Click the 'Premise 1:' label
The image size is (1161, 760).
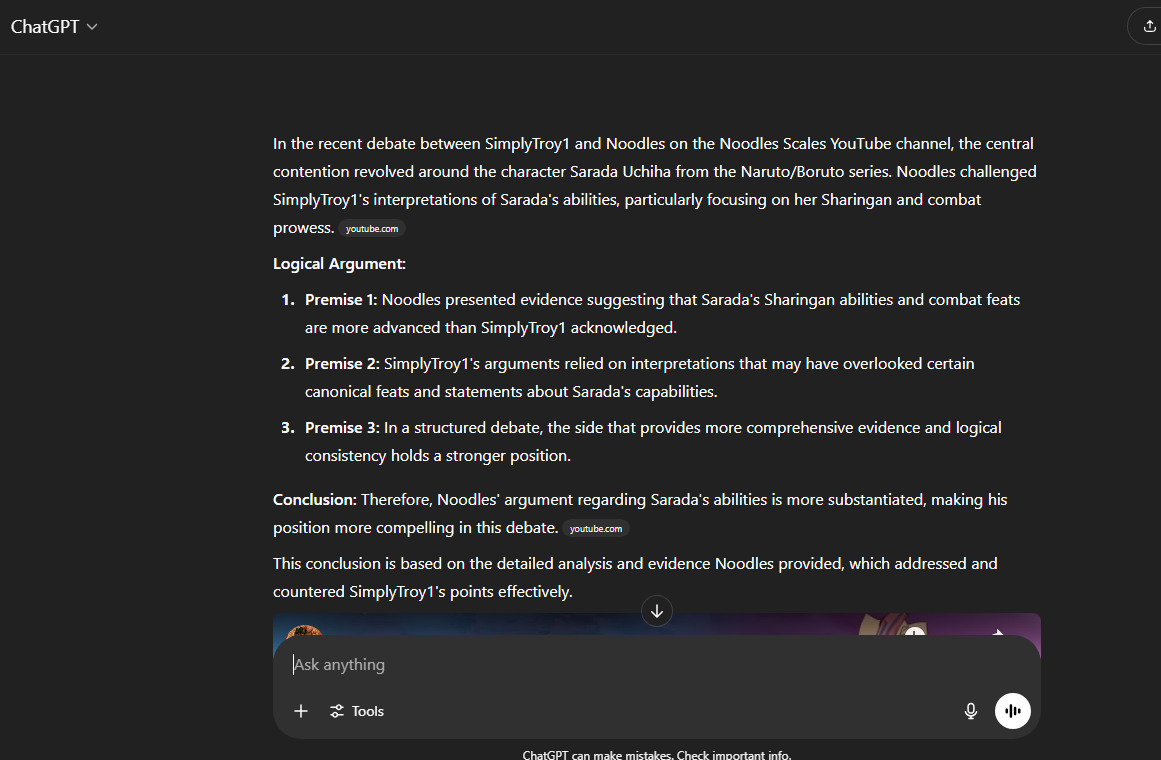341,300
